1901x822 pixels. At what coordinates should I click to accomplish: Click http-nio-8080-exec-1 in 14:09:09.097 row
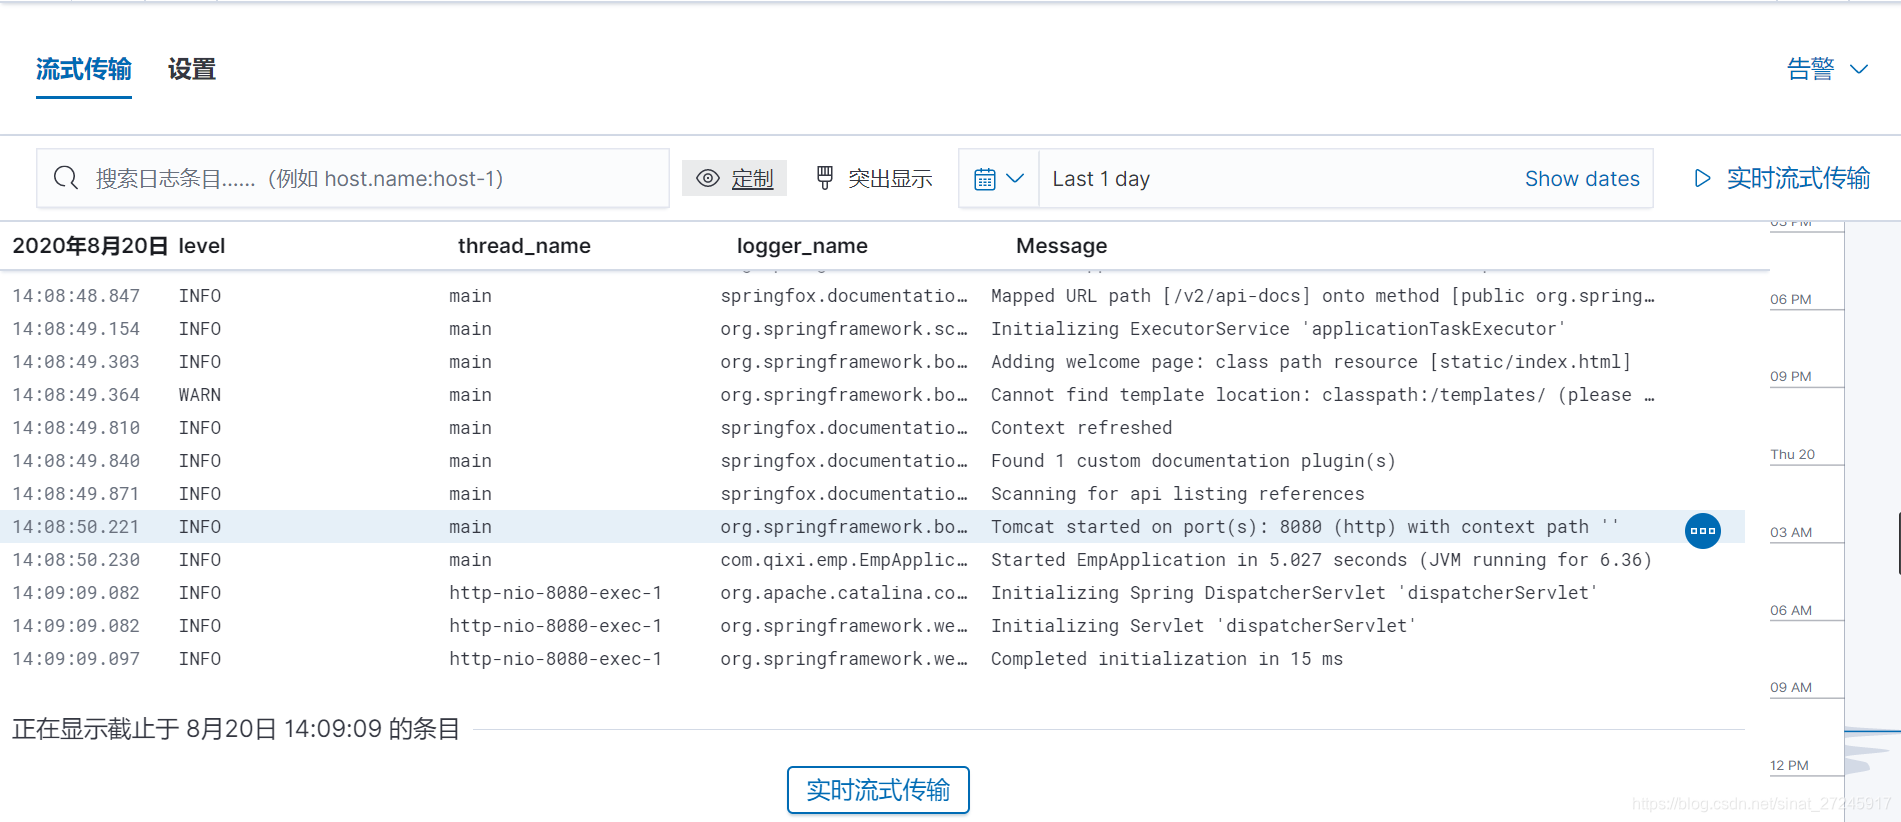point(555,659)
